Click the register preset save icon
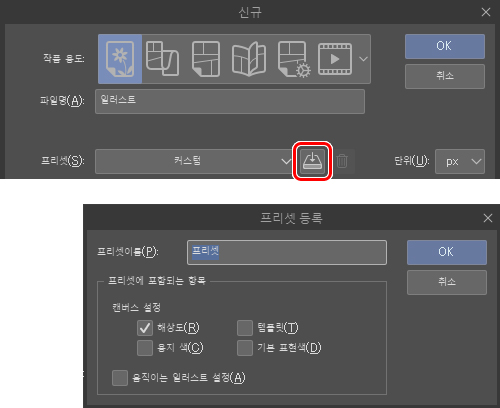Image resolution: width=500 pixels, height=408 pixels. tap(312, 161)
